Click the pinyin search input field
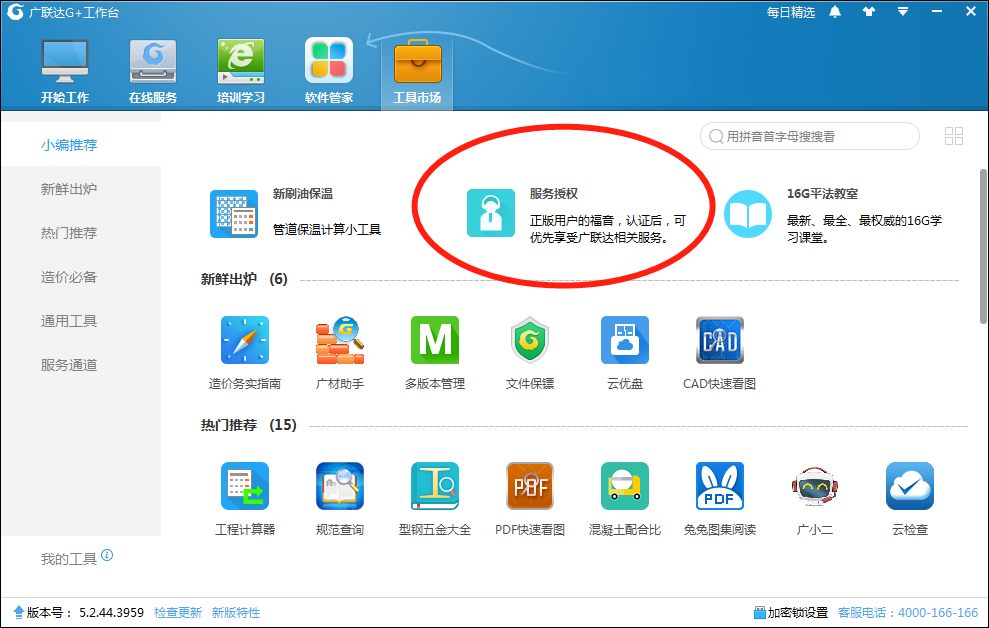 tap(810, 136)
